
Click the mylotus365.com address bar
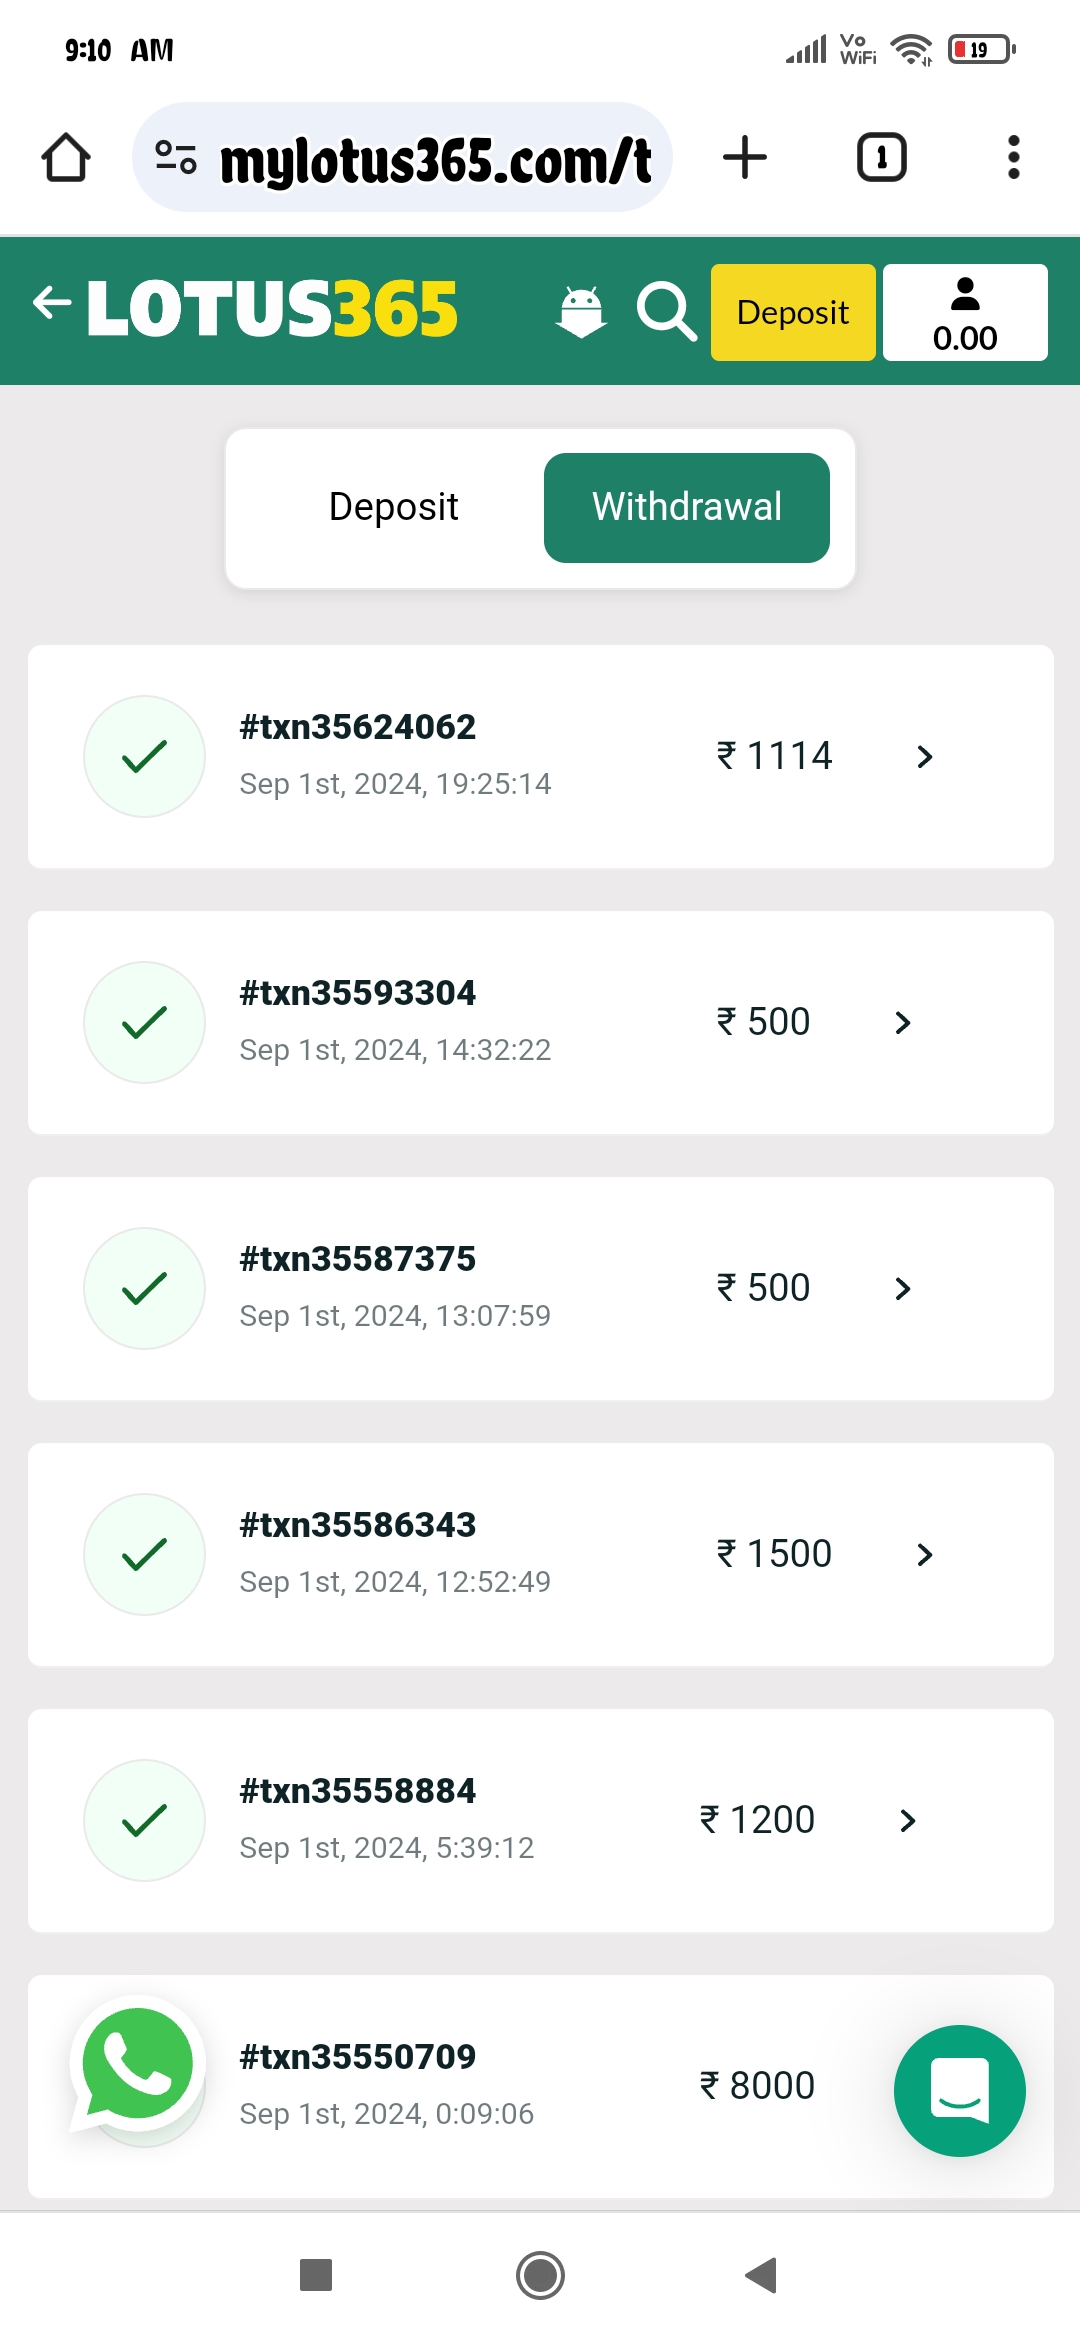point(435,160)
